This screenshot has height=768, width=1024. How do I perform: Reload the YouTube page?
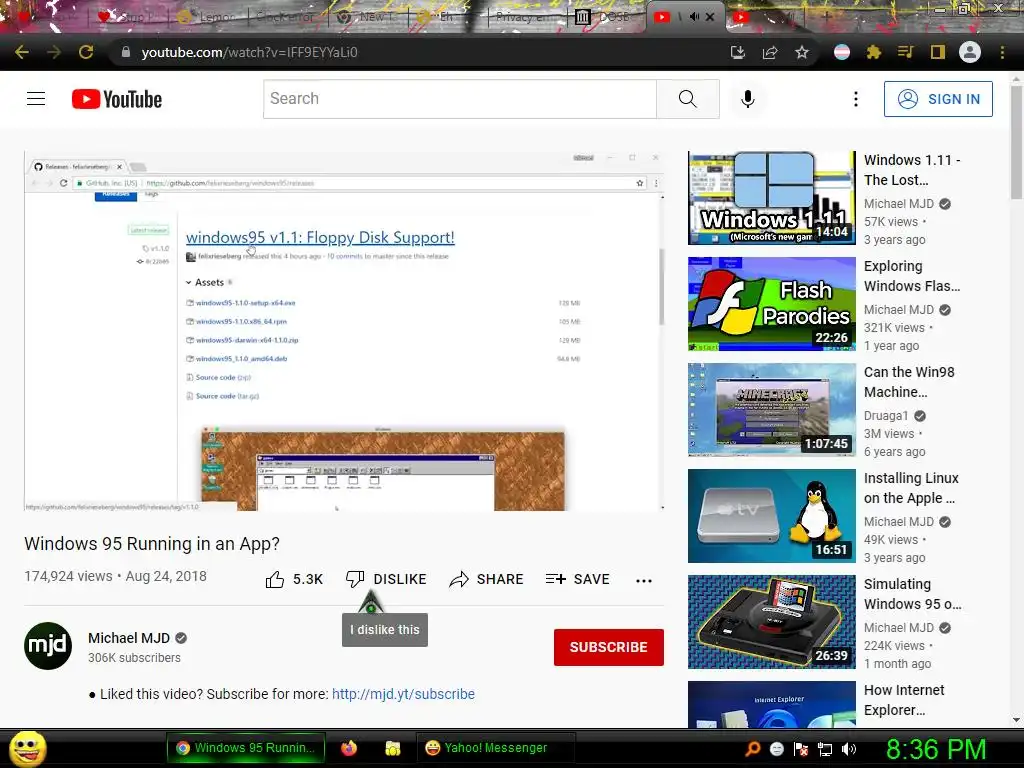click(x=86, y=52)
